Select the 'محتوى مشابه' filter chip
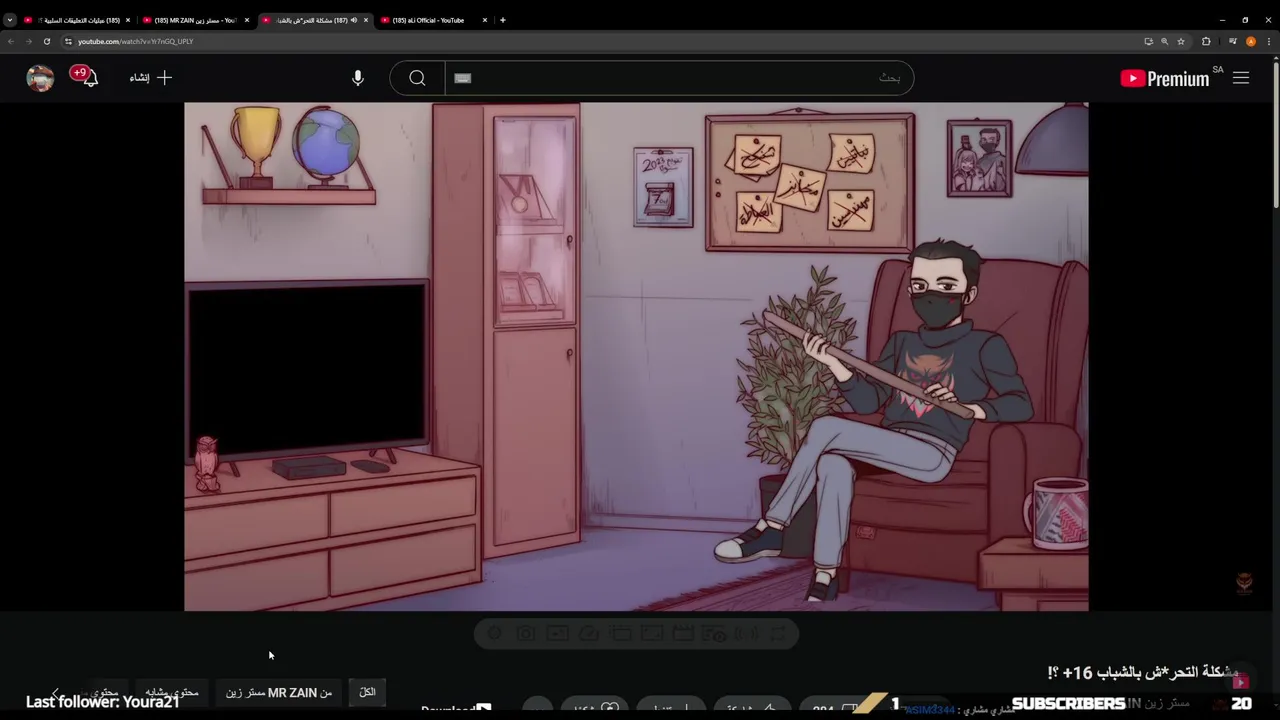The height and width of the screenshot is (720, 1280). point(172,692)
